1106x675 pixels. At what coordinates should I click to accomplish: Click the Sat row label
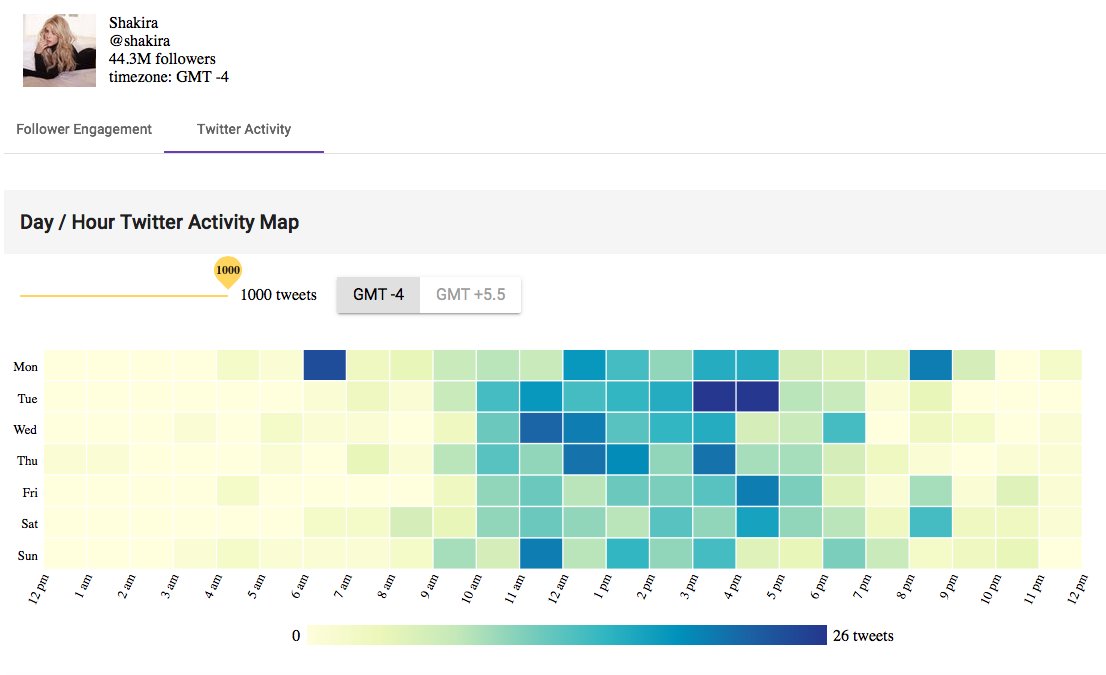[29, 523]
